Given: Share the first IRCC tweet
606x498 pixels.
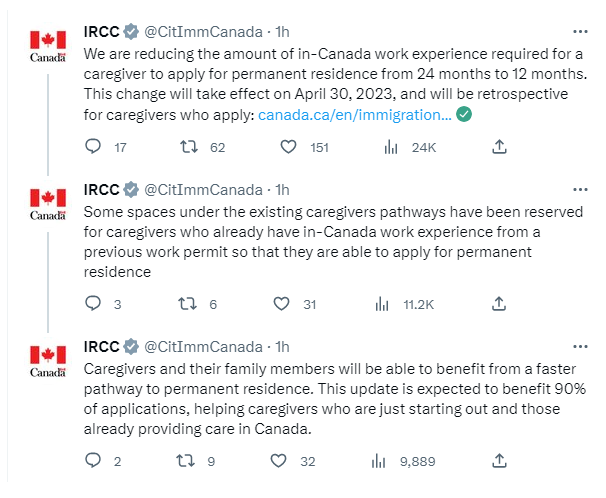Looking at the screenshot, I should pyautogui.click(x=499, y=147).
